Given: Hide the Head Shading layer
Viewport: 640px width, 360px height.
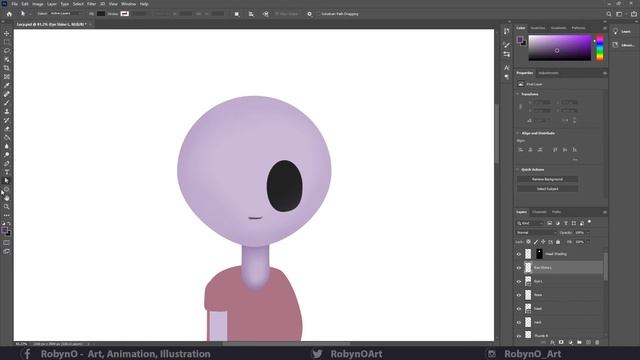Looking at the screenshot, I should point(519,254).
